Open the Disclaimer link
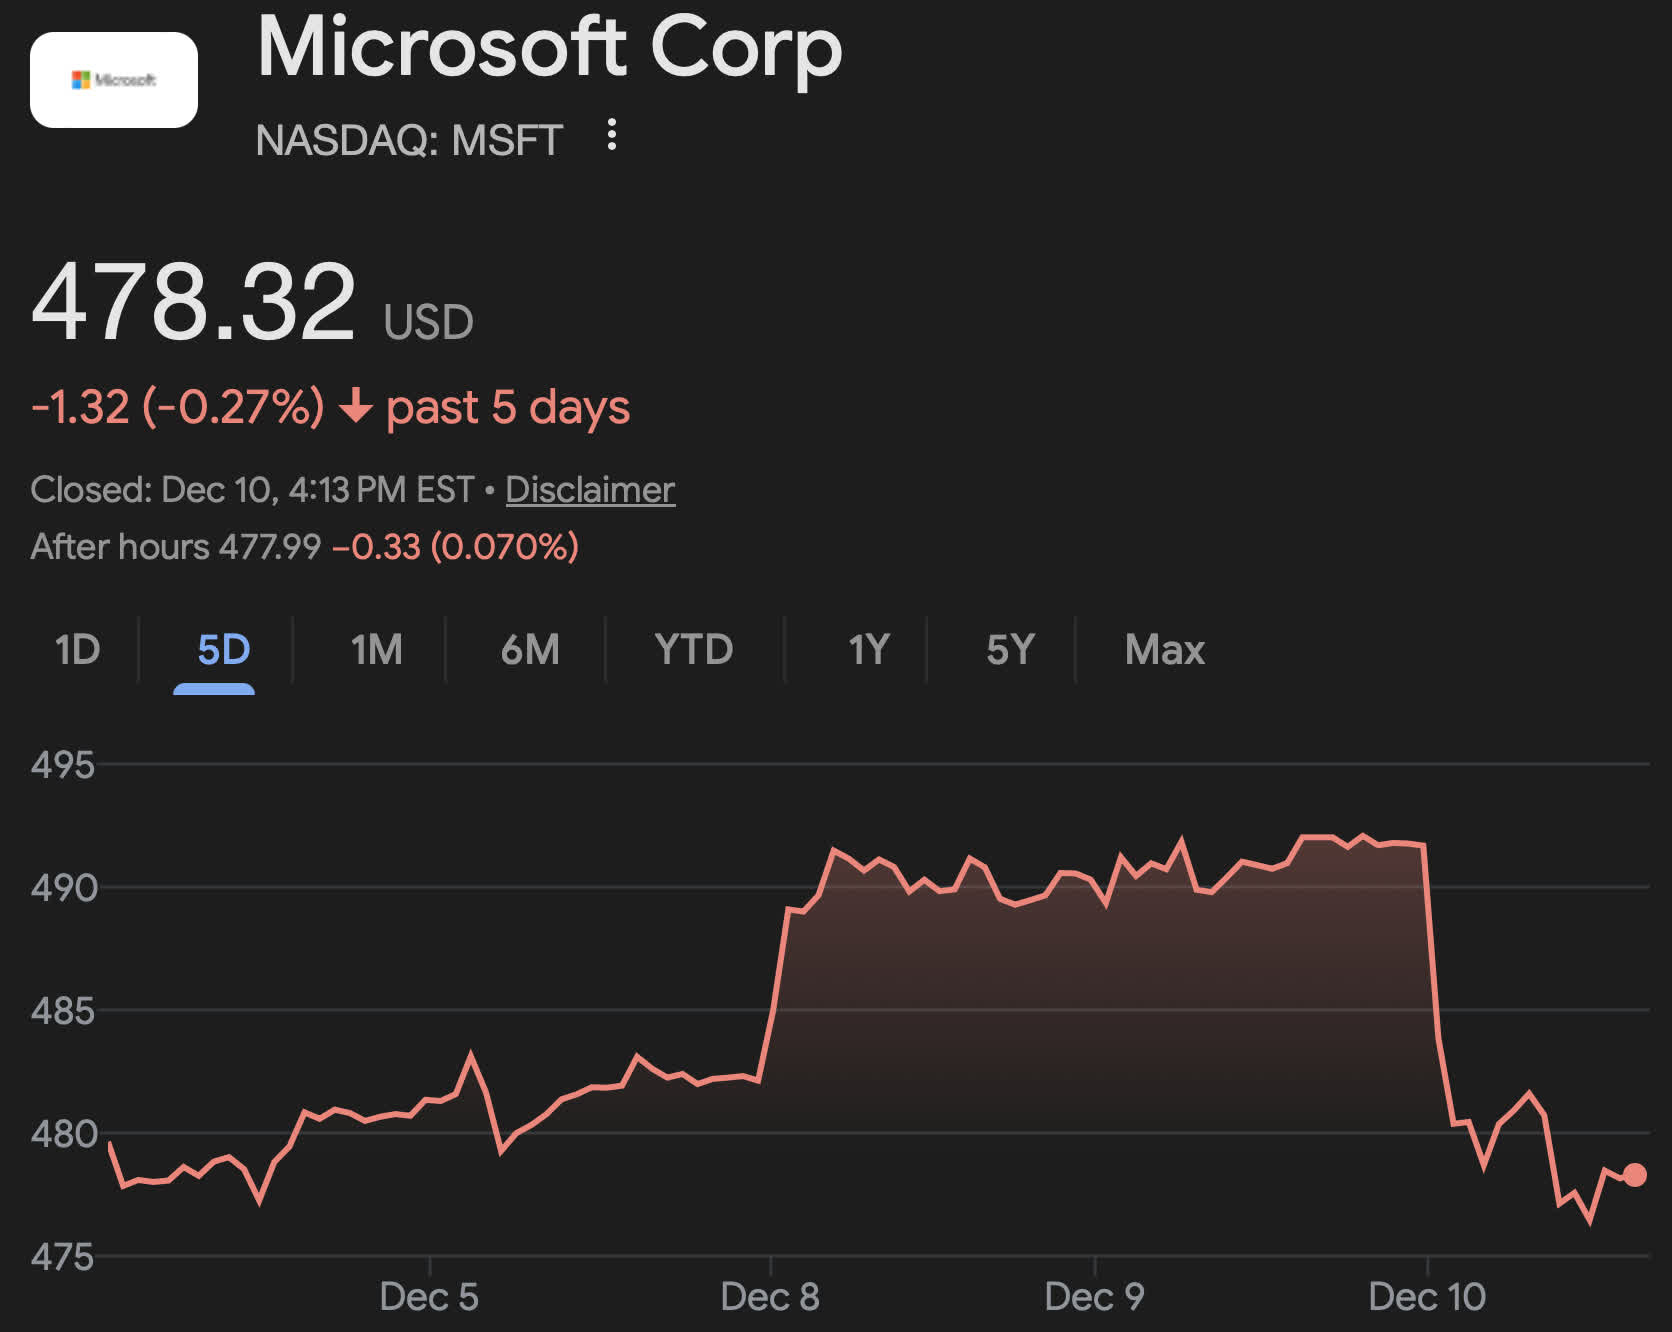 pyautogui.click(x=590, y=490)
